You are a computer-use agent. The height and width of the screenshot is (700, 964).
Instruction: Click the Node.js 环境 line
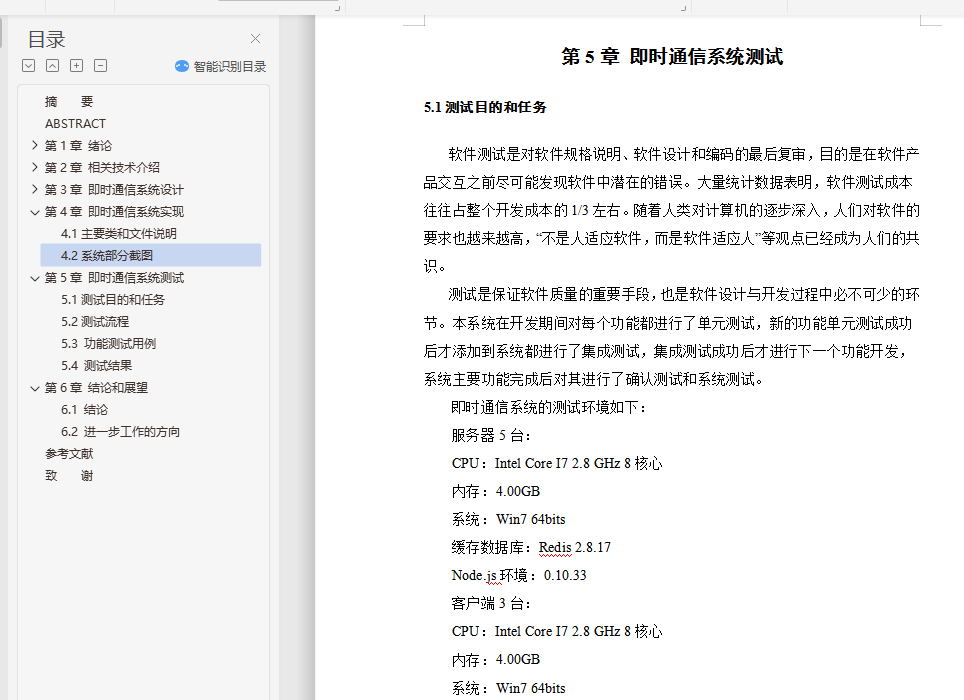(519, 575)
